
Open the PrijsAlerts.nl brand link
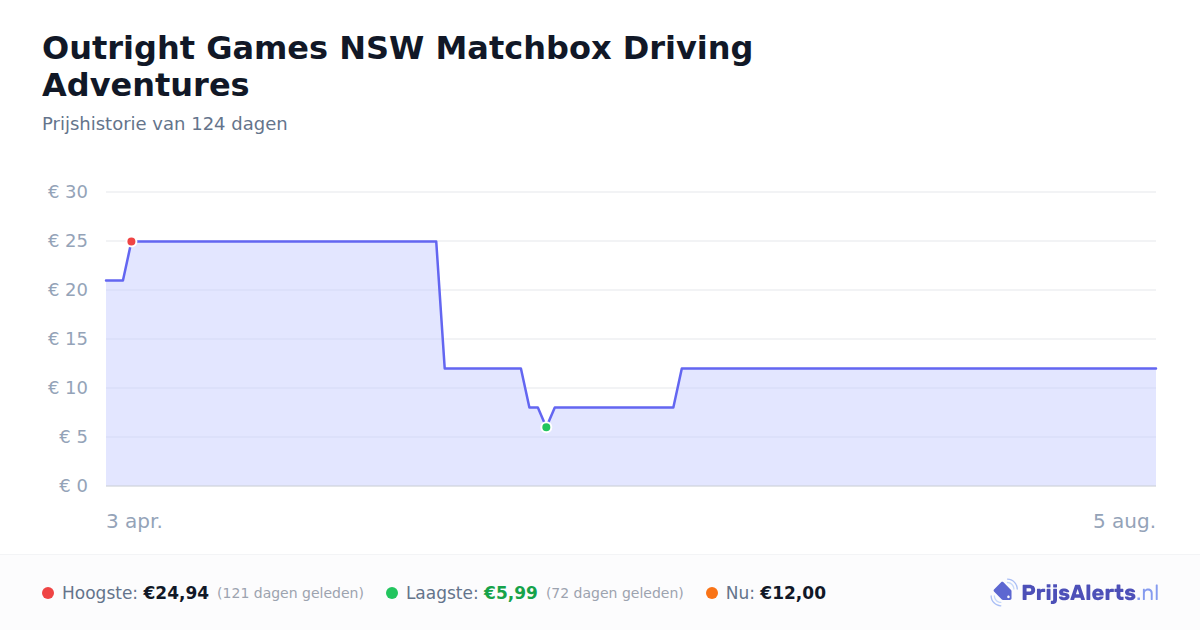pyautogui.click(x=1075, y=593)
